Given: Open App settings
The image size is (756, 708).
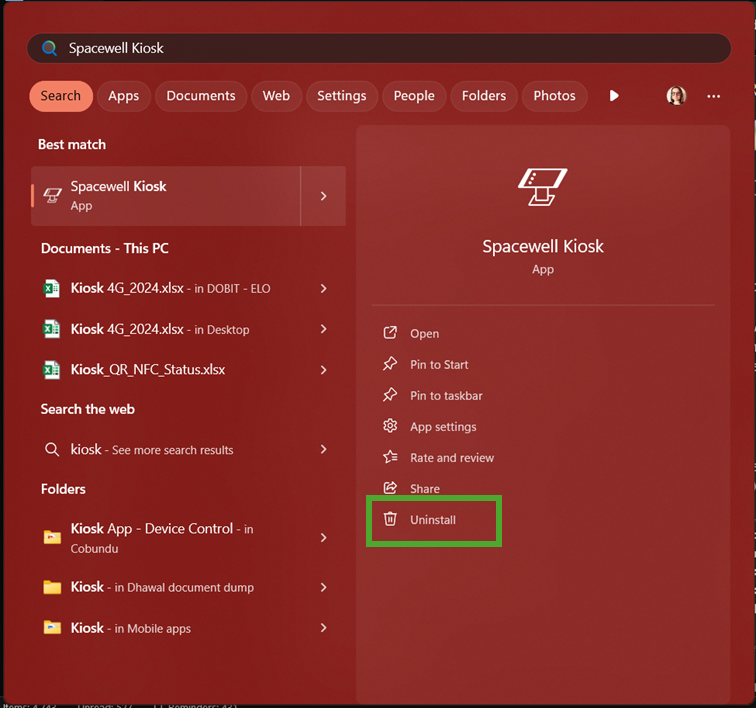Looking at the screenshot, I should pos(443,427).
